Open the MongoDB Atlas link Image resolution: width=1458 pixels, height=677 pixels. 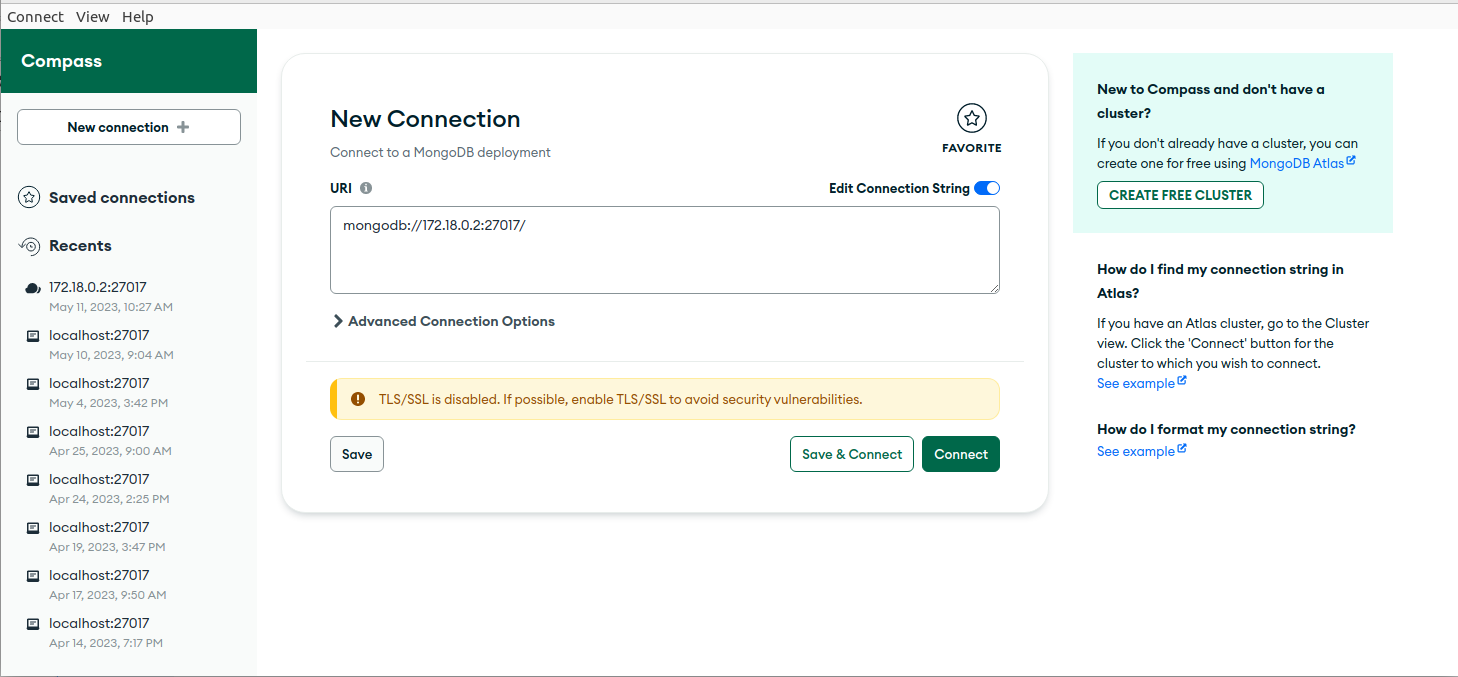[x=1297, y=163]
